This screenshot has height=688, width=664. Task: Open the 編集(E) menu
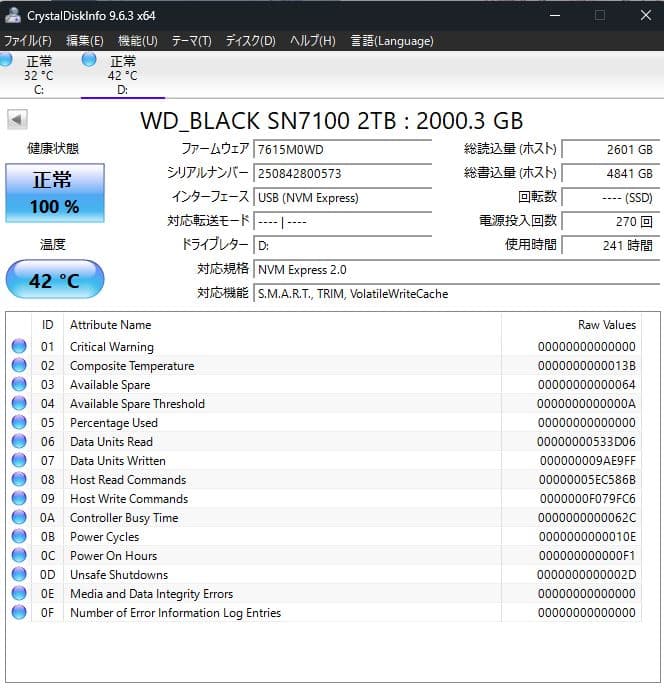pos(85,41)
